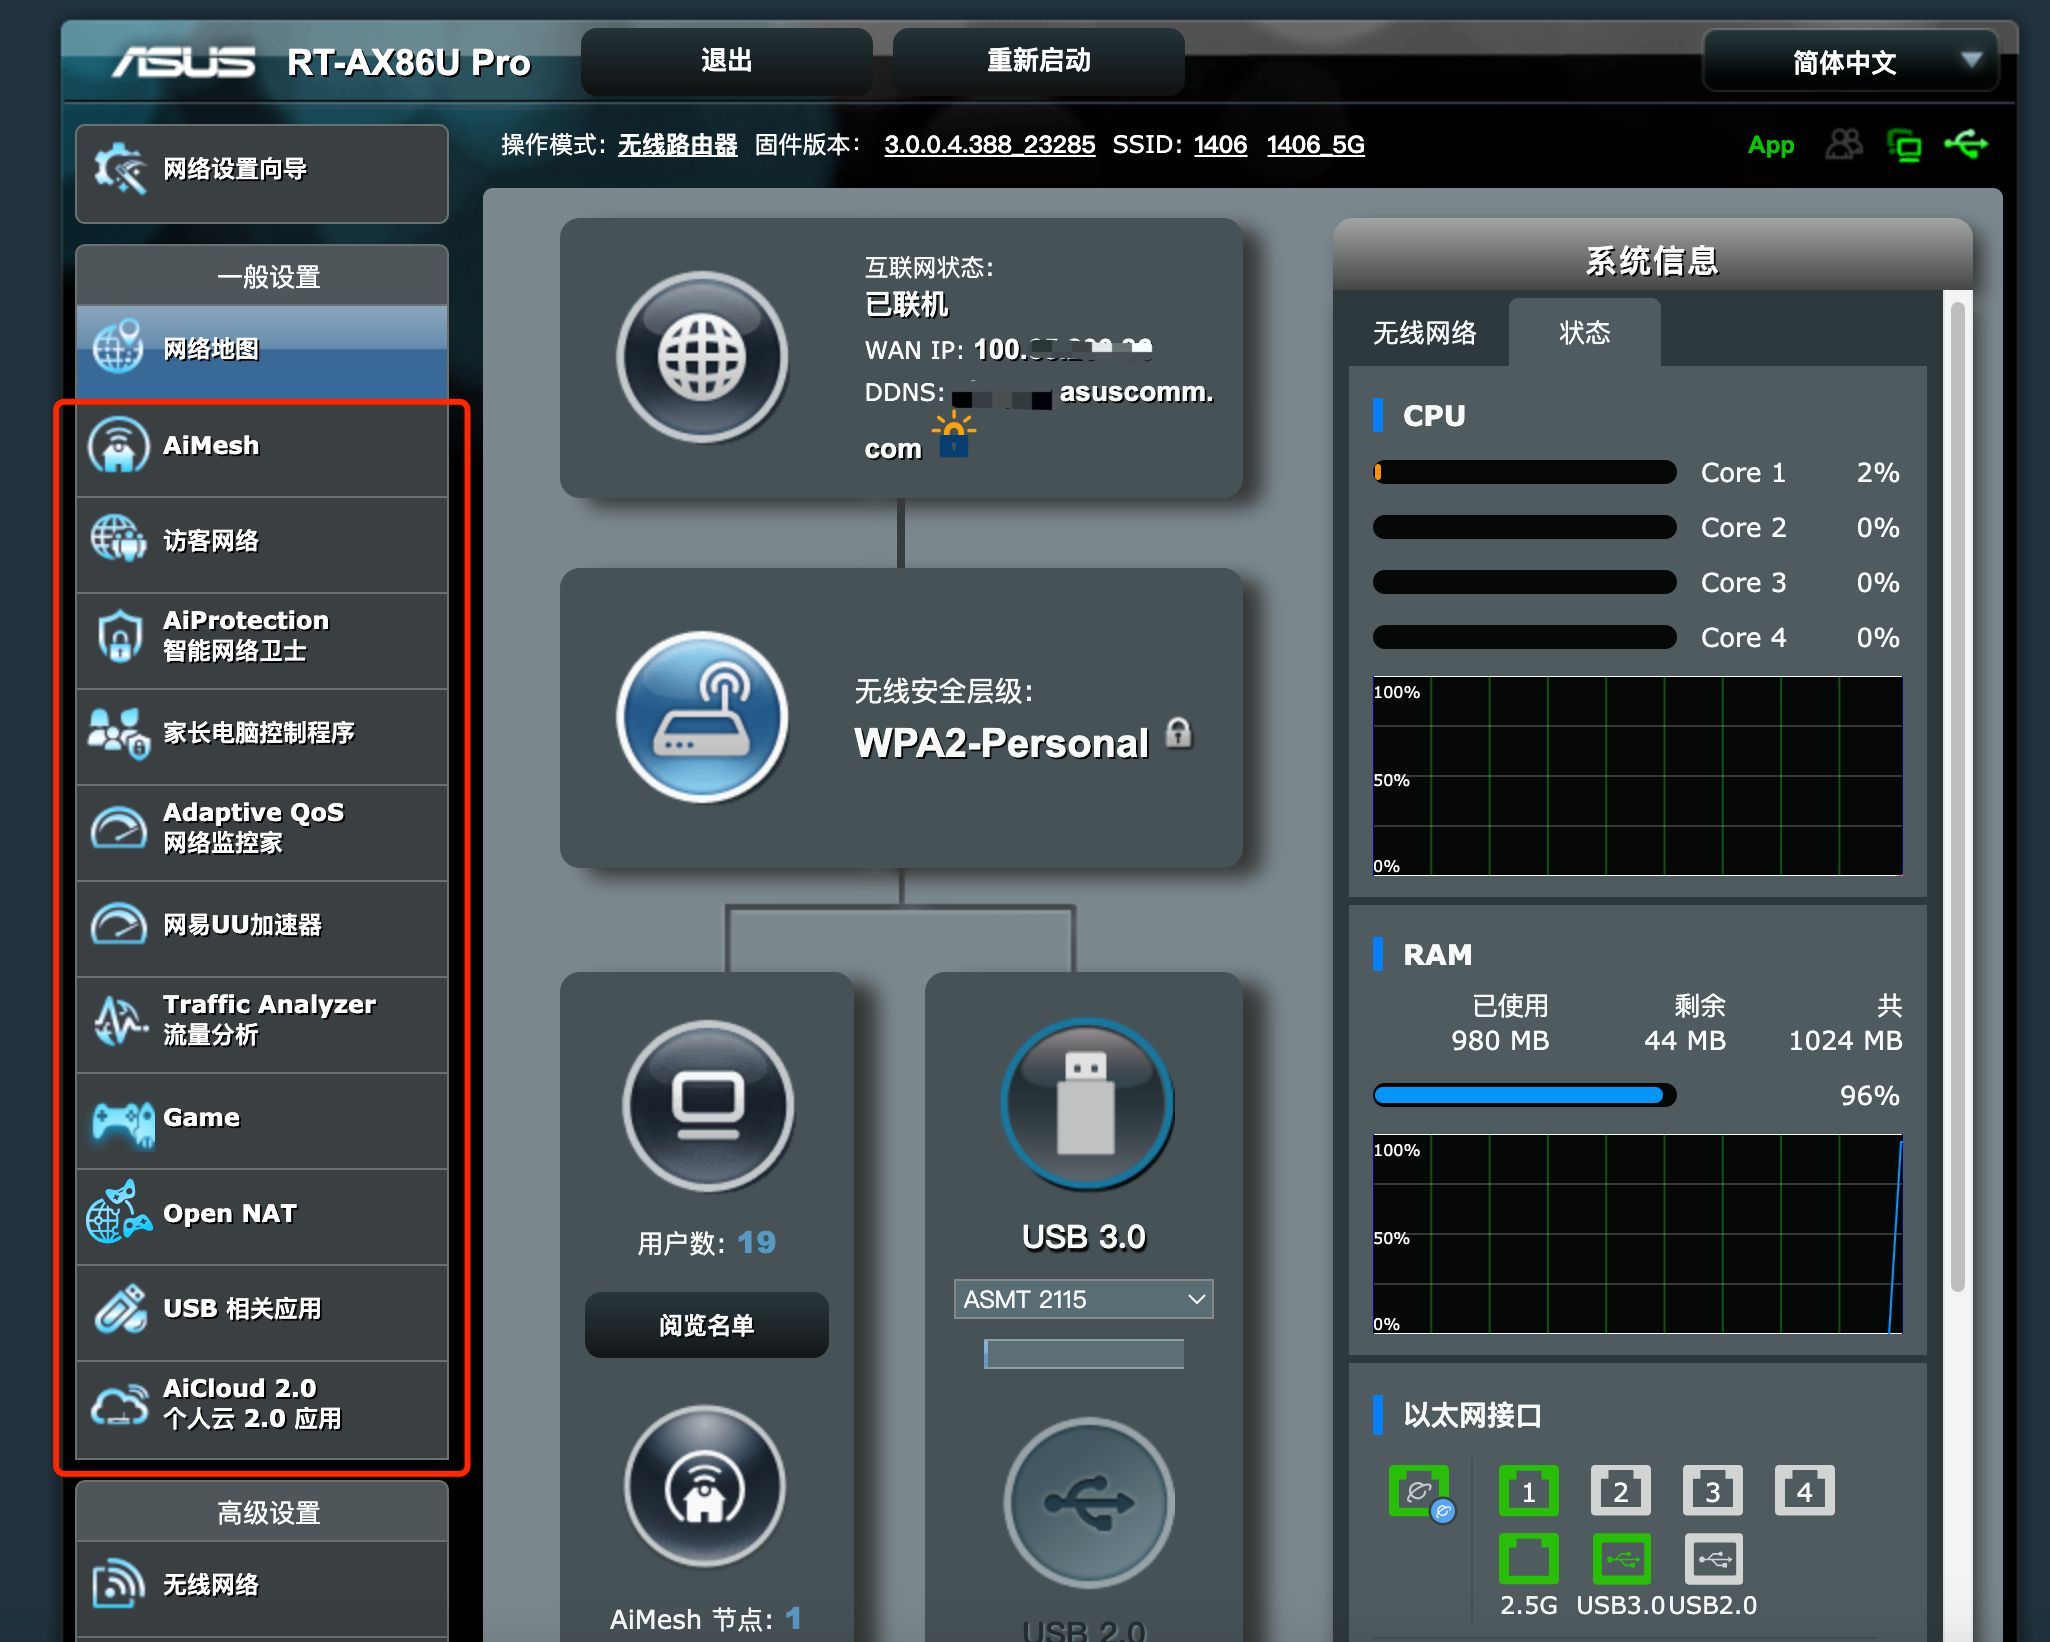This screenshot has height=1642, width=2050.
Task: Click the USB3.0 port status icon
Action: [1620, 1559]
